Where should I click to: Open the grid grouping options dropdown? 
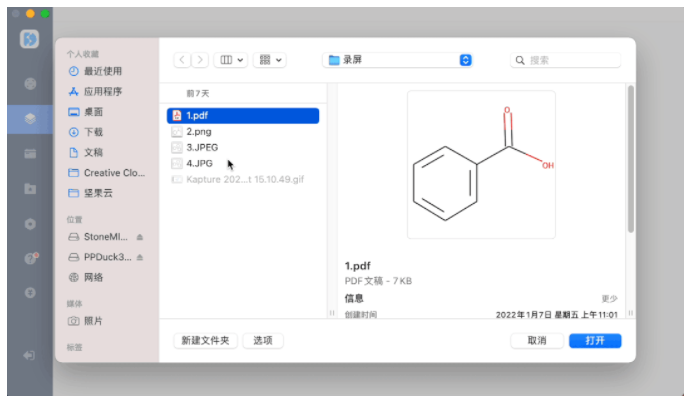[270, 60]
